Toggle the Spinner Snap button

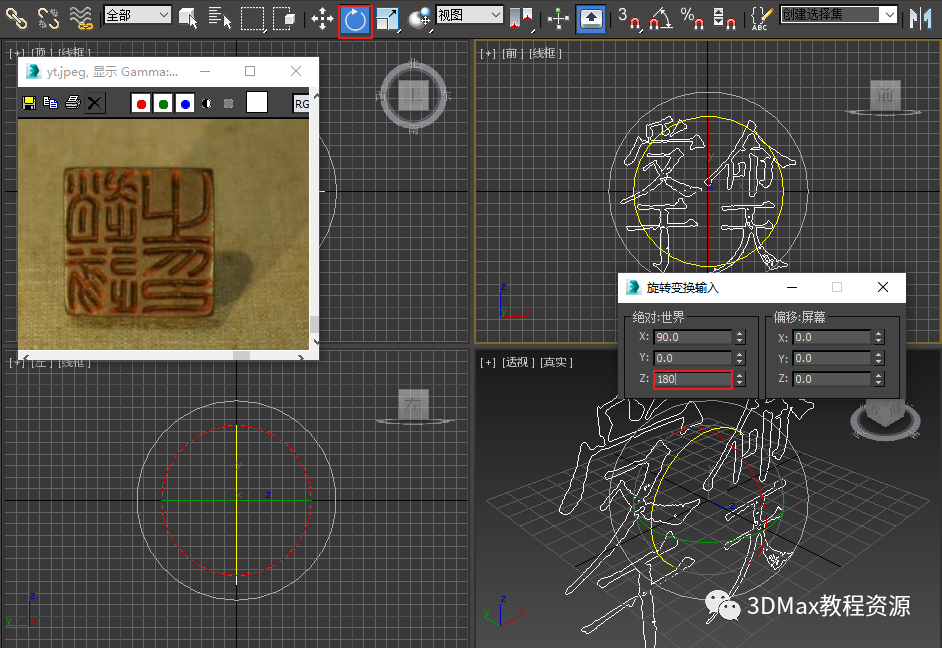coord(724,19)
